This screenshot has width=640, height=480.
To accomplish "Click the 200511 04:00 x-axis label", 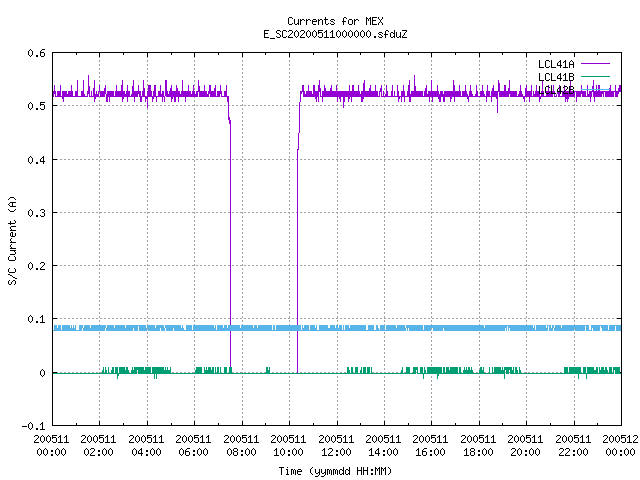I will click(146, 445).
